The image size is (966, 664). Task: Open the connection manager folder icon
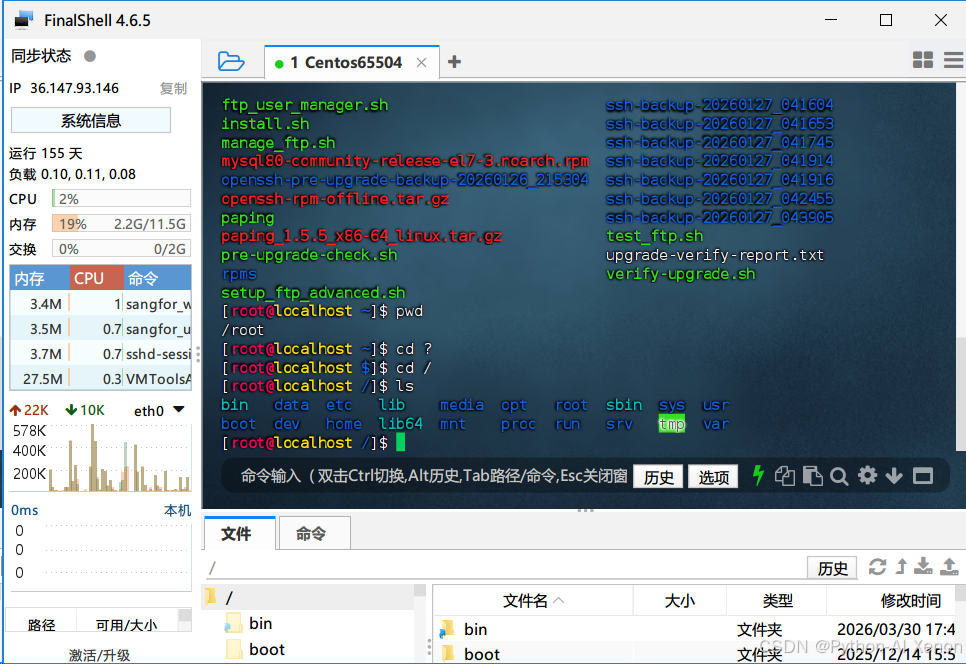[231, 62]
